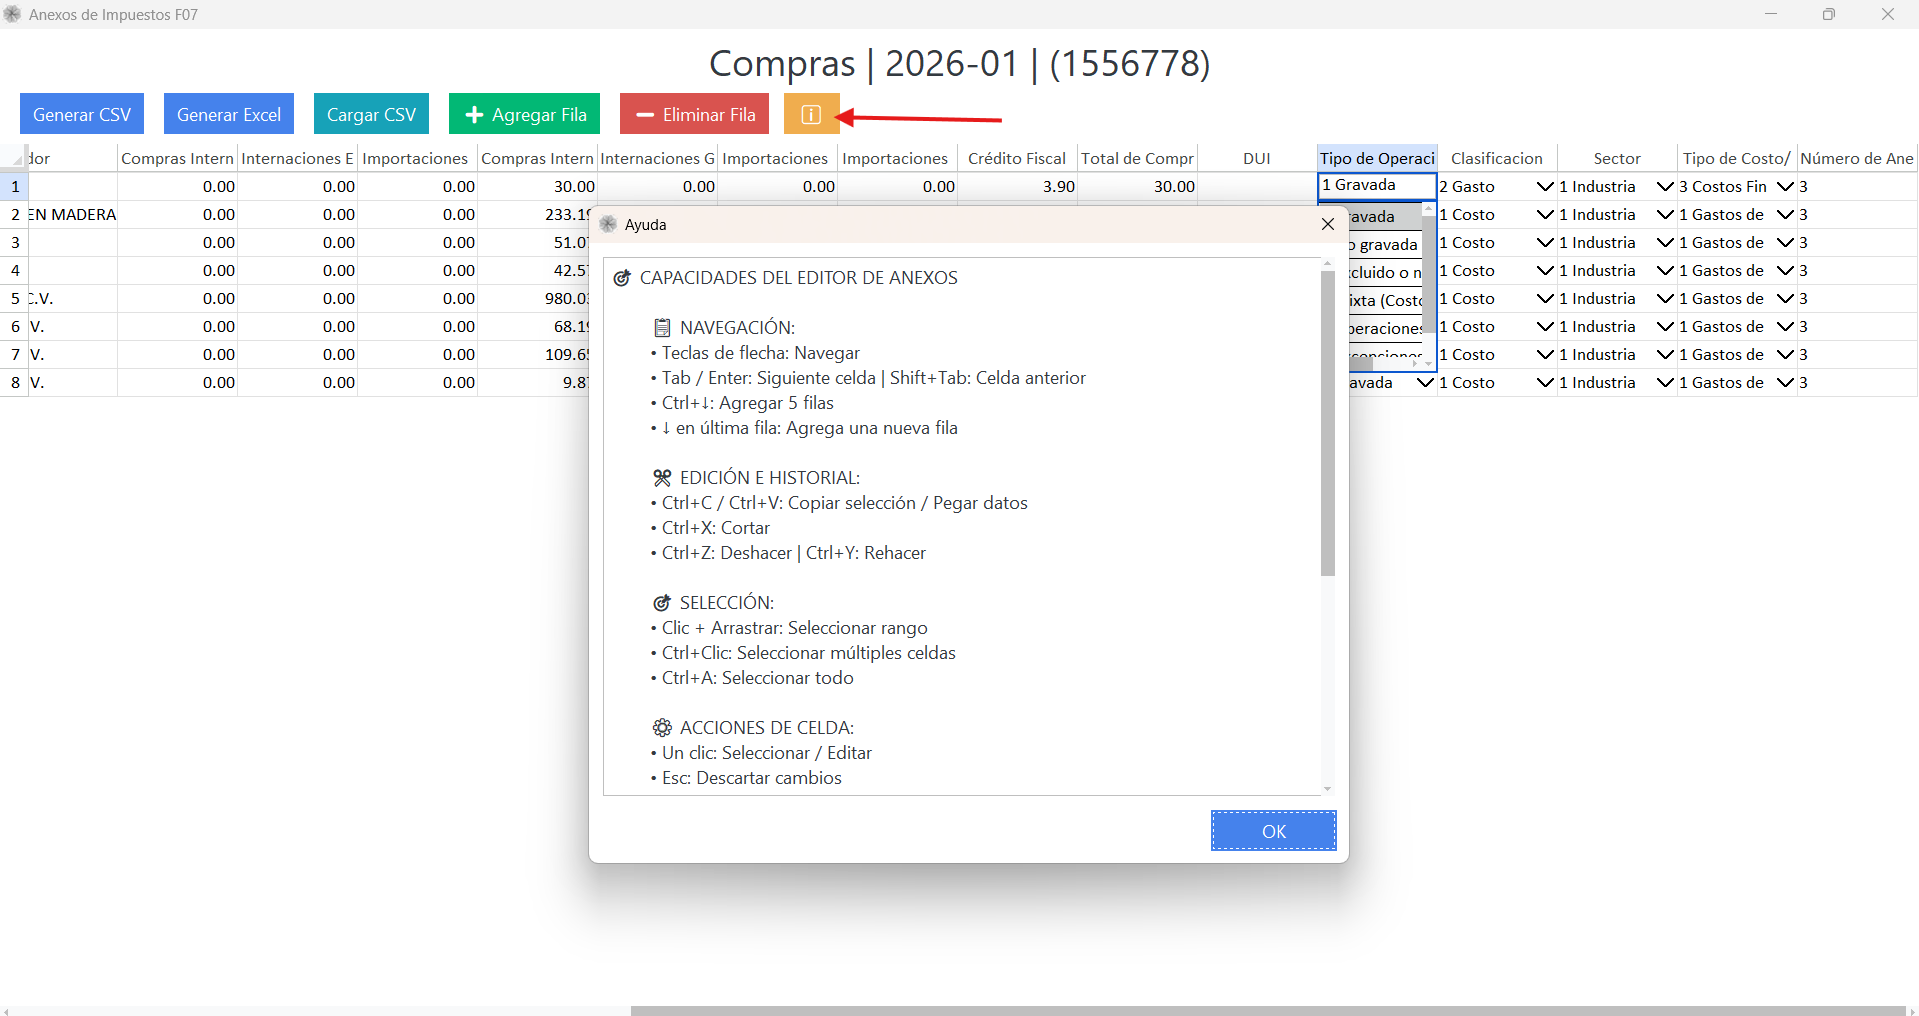Click the Tipo de Costo/ column header
Image resolution: width=1919 pixels, height=1016 pixels.
tap(1737, 158)
